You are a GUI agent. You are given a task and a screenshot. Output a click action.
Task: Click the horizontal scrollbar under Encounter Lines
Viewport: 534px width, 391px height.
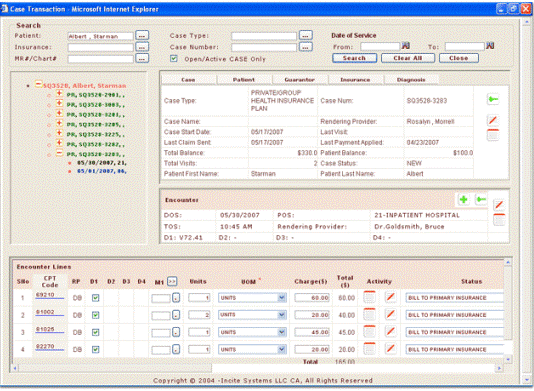(257, 368)
